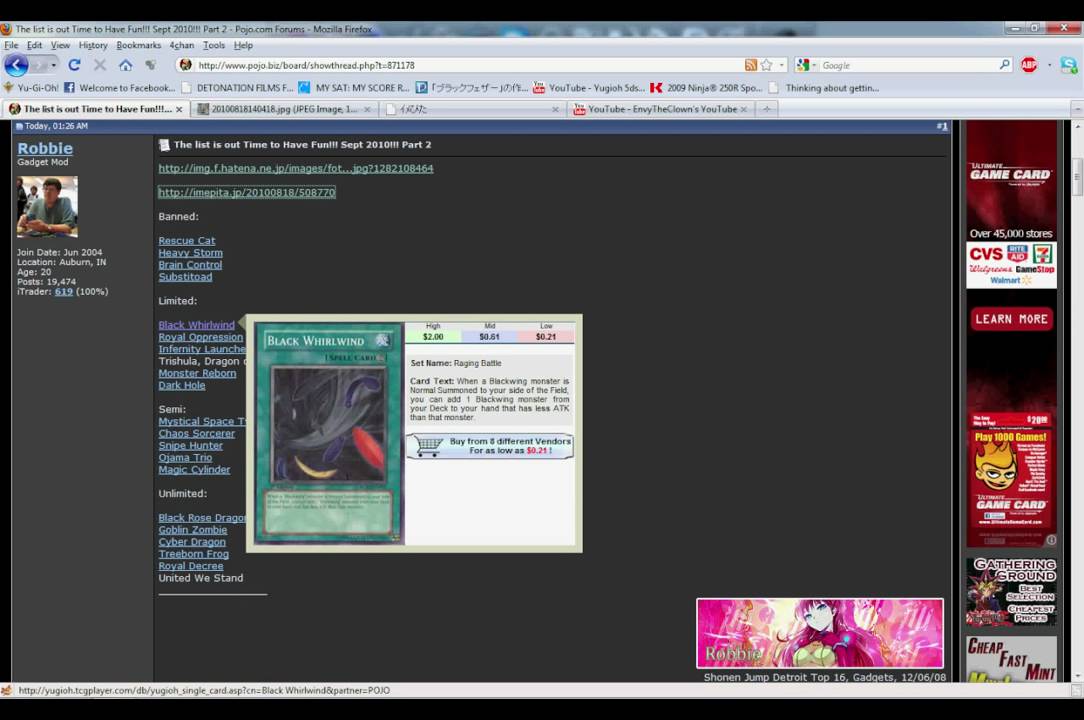The height and width of the screenshot is (720, 1084).
Task: Open 2009 Ninja 250R bookmark
Action: coord(706,88)
